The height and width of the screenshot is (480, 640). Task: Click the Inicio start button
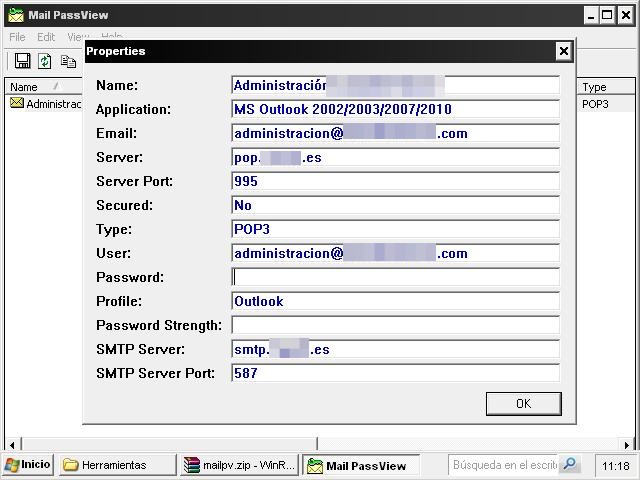coord(28,465)
